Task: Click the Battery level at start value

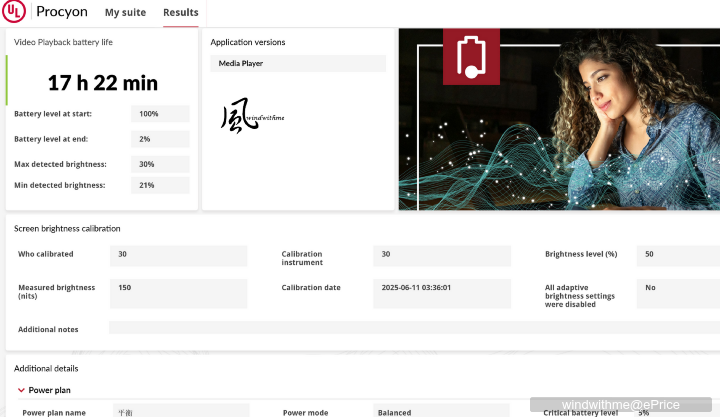Action: point(160,114)
